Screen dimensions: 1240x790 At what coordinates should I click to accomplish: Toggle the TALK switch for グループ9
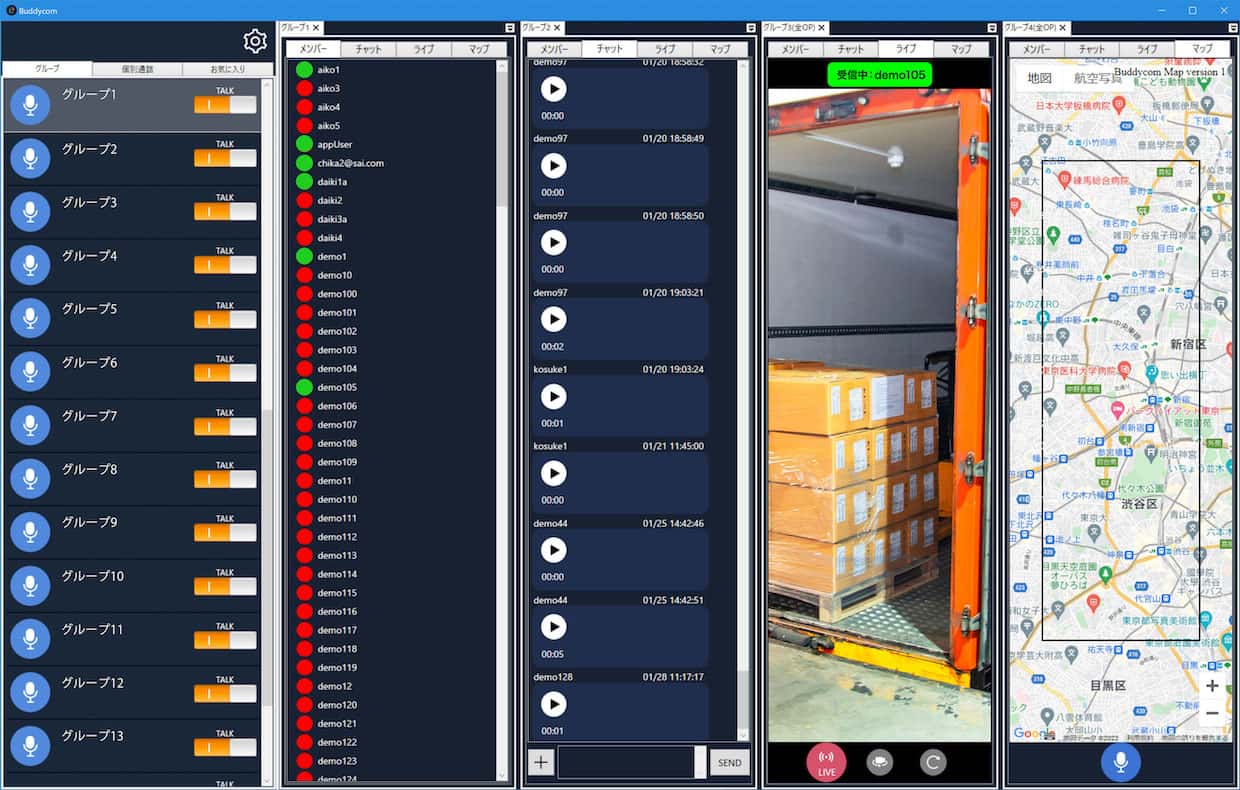[225, 532]
